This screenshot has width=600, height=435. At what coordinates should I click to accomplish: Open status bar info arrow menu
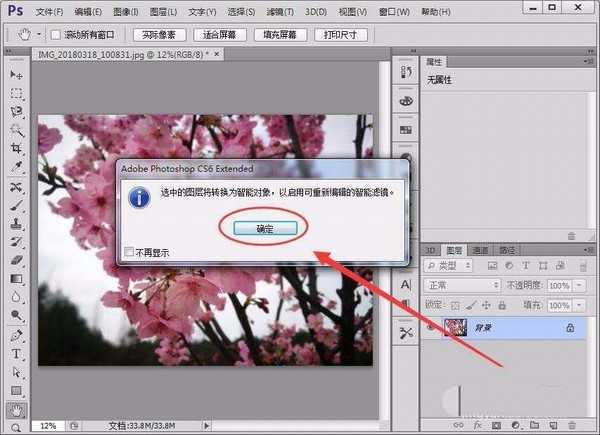pyautogui.click(x=206, y=425)
